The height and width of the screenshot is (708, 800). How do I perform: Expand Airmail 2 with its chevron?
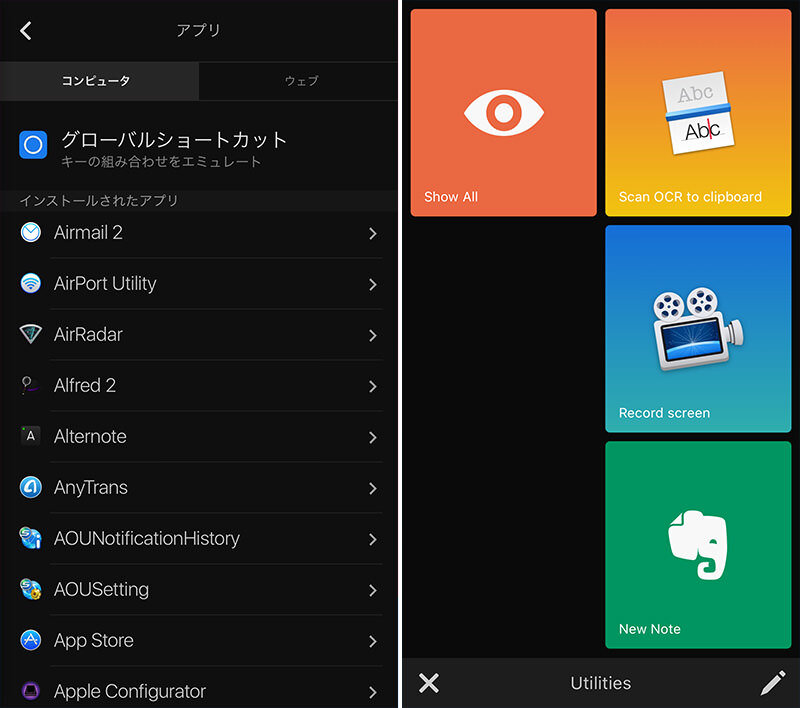tap(373, 234)
